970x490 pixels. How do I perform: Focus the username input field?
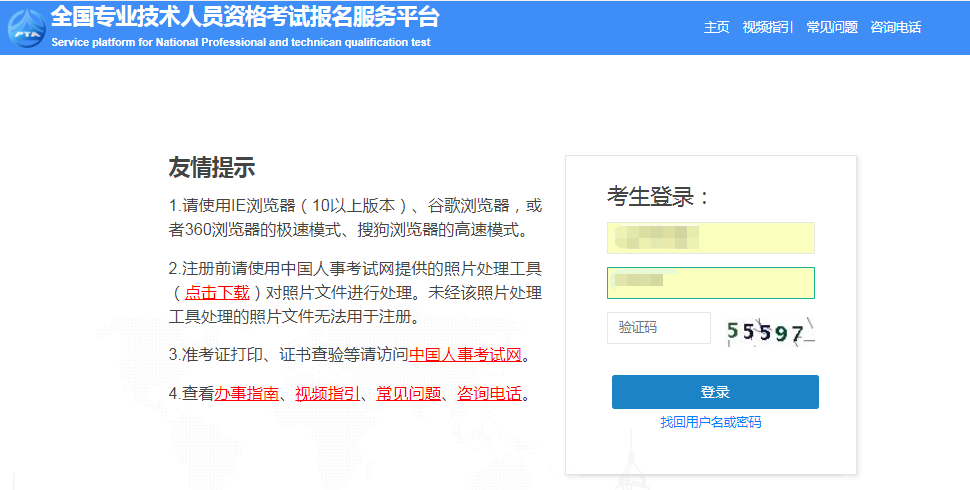pos(711,238)
